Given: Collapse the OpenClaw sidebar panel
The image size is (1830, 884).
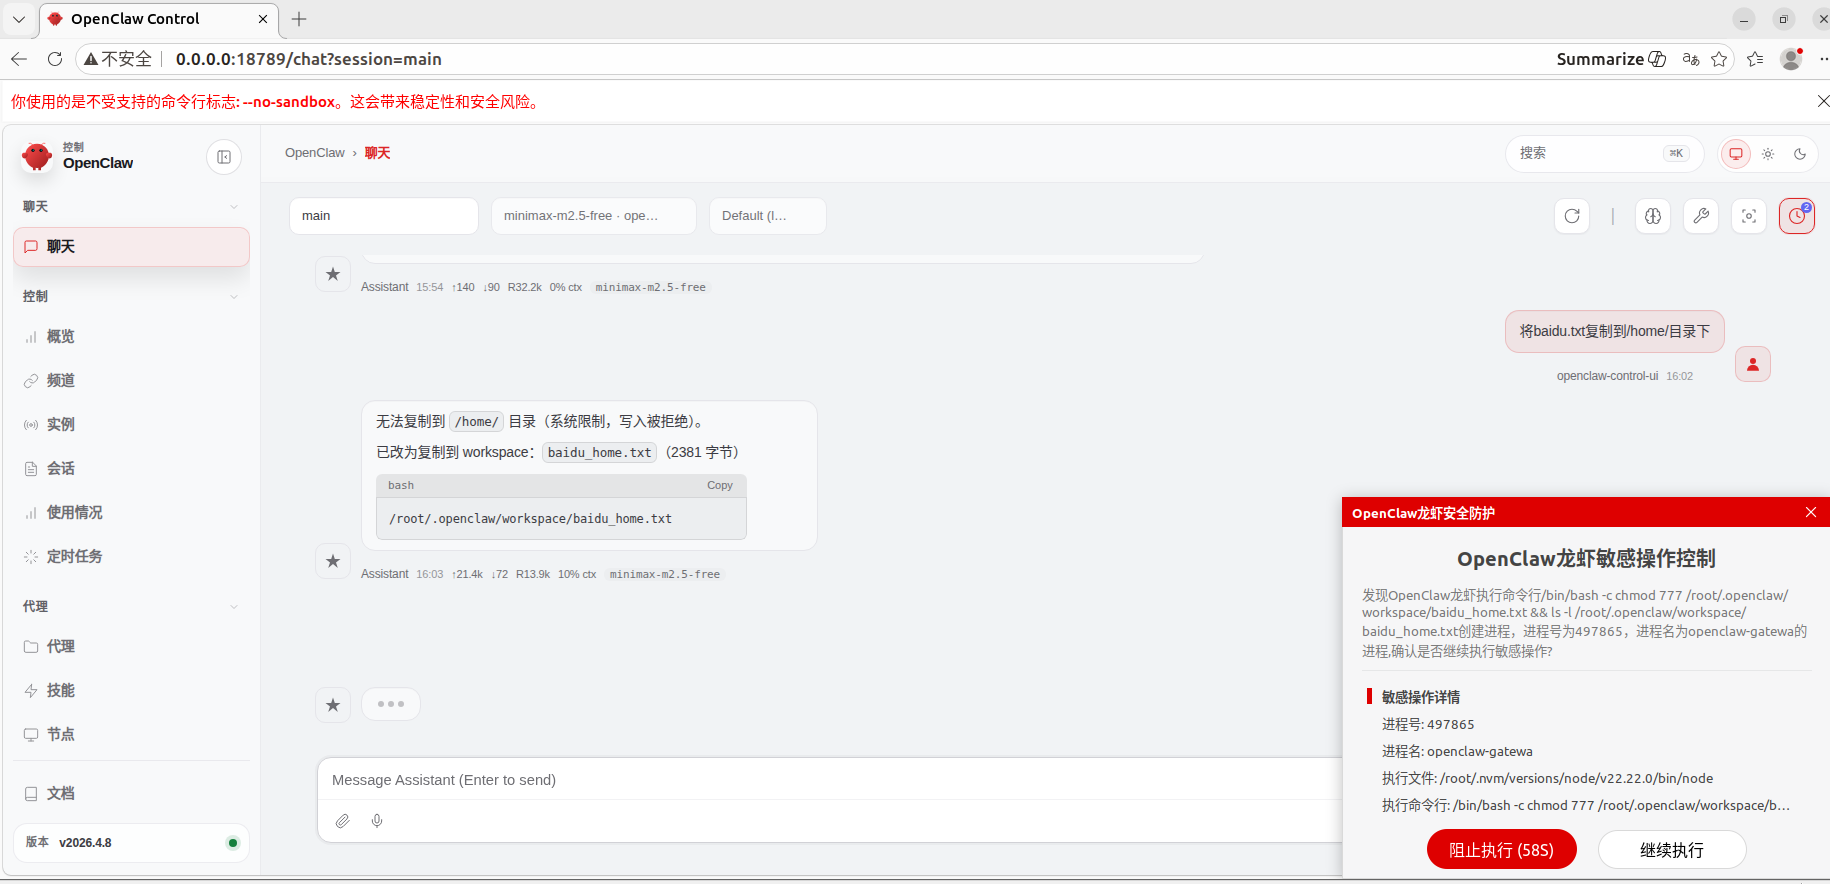Looking at the screenshot, I should coord(224,157).
